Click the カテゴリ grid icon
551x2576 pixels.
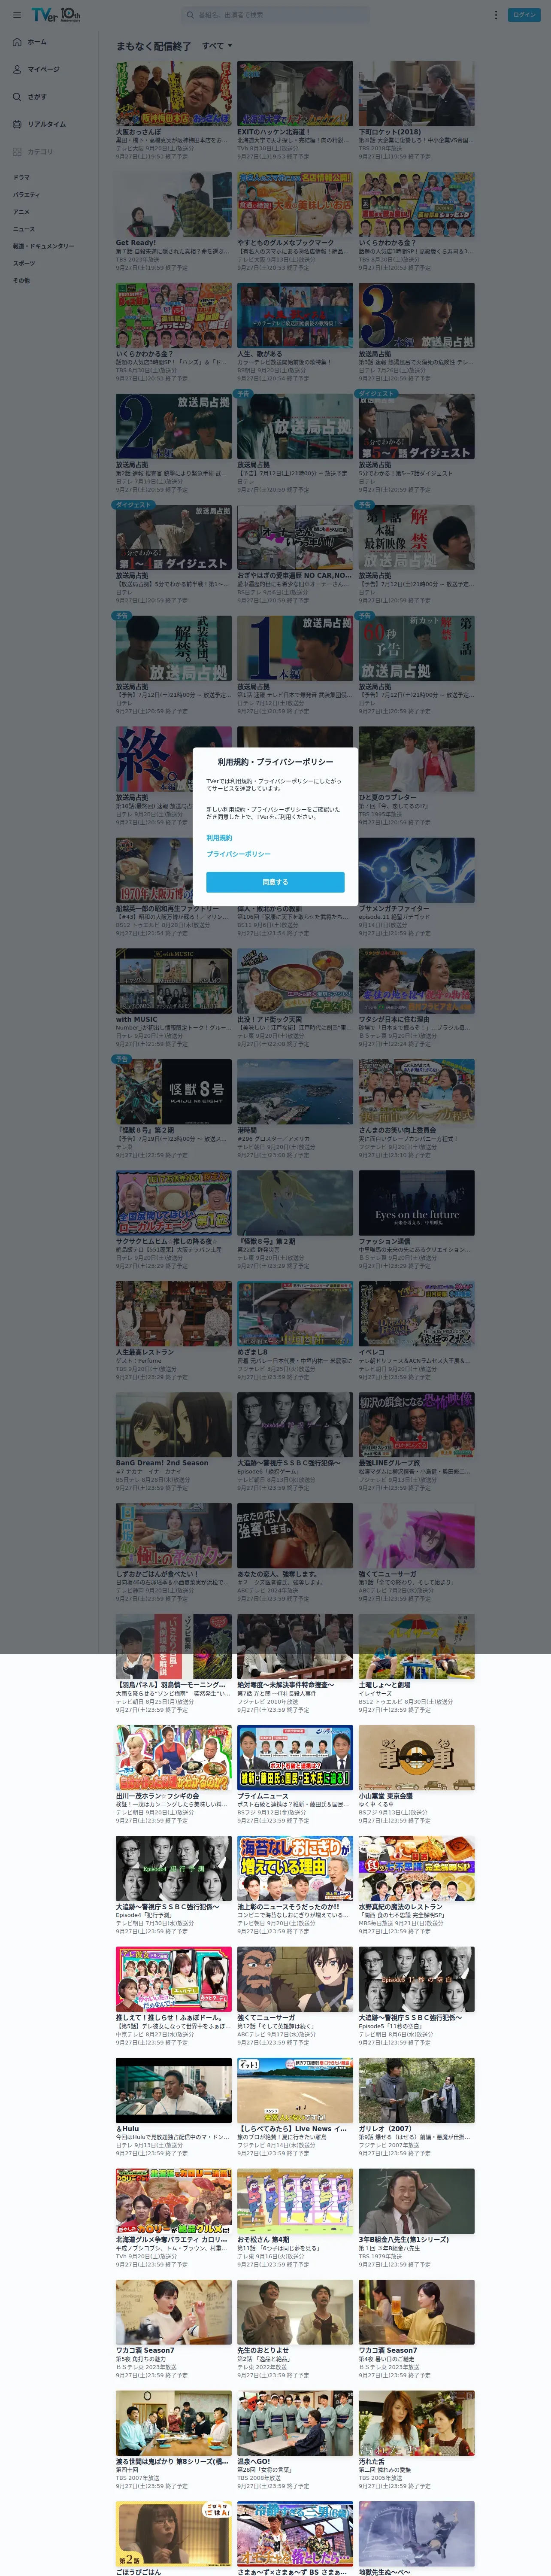pos(17,152)
